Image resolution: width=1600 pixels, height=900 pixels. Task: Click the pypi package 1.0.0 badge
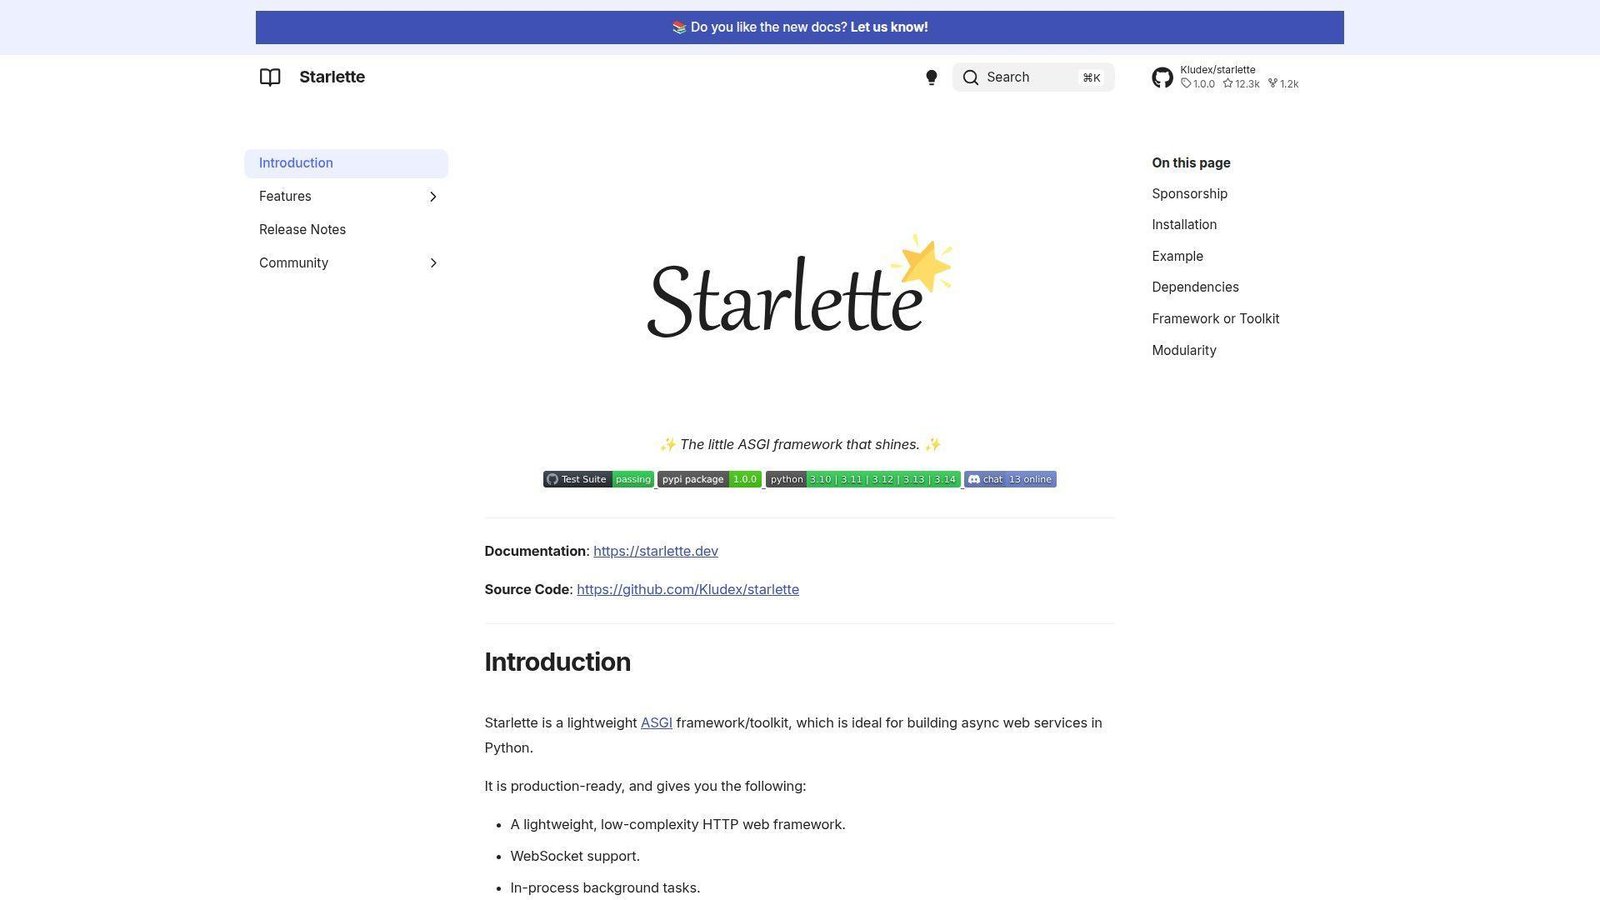pyautogui.click(x=709, y=479)
